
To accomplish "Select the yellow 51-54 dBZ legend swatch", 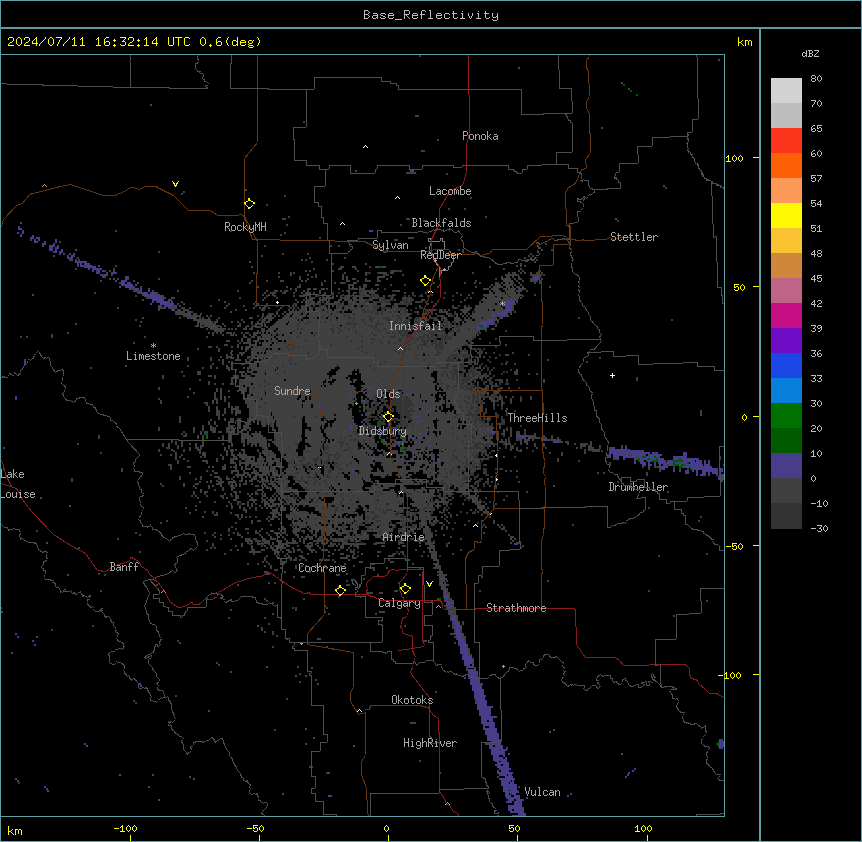I will coord(786,215).
